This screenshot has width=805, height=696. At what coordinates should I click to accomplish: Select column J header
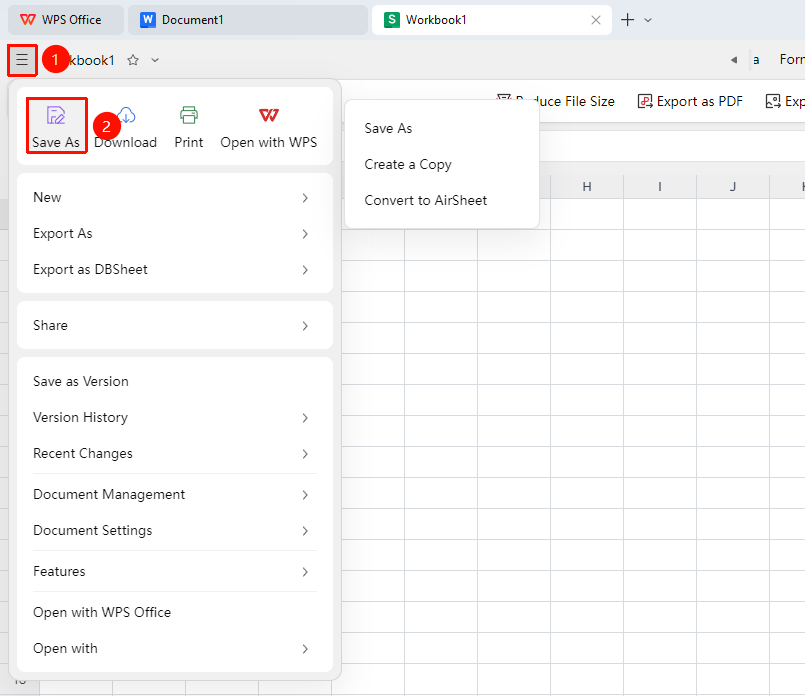pyautogui.click(x=733, y=187)
